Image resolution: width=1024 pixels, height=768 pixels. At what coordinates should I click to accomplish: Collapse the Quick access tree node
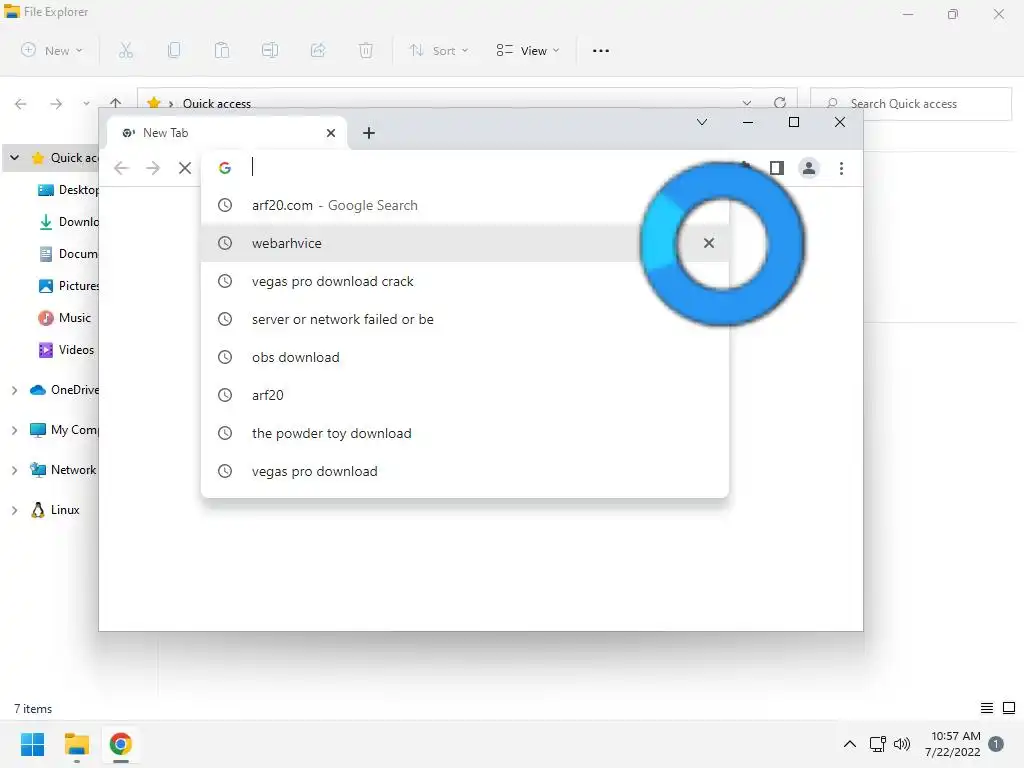pyautogui.click(x=14, y=157)
